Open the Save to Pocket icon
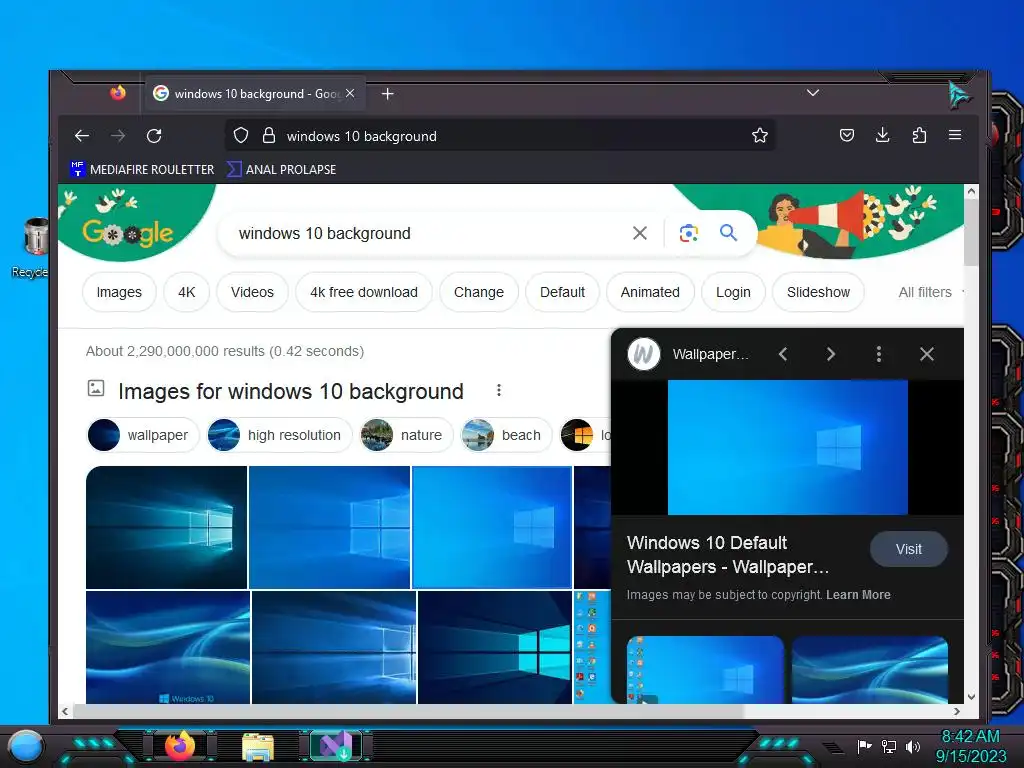 (x=847, y=135)
